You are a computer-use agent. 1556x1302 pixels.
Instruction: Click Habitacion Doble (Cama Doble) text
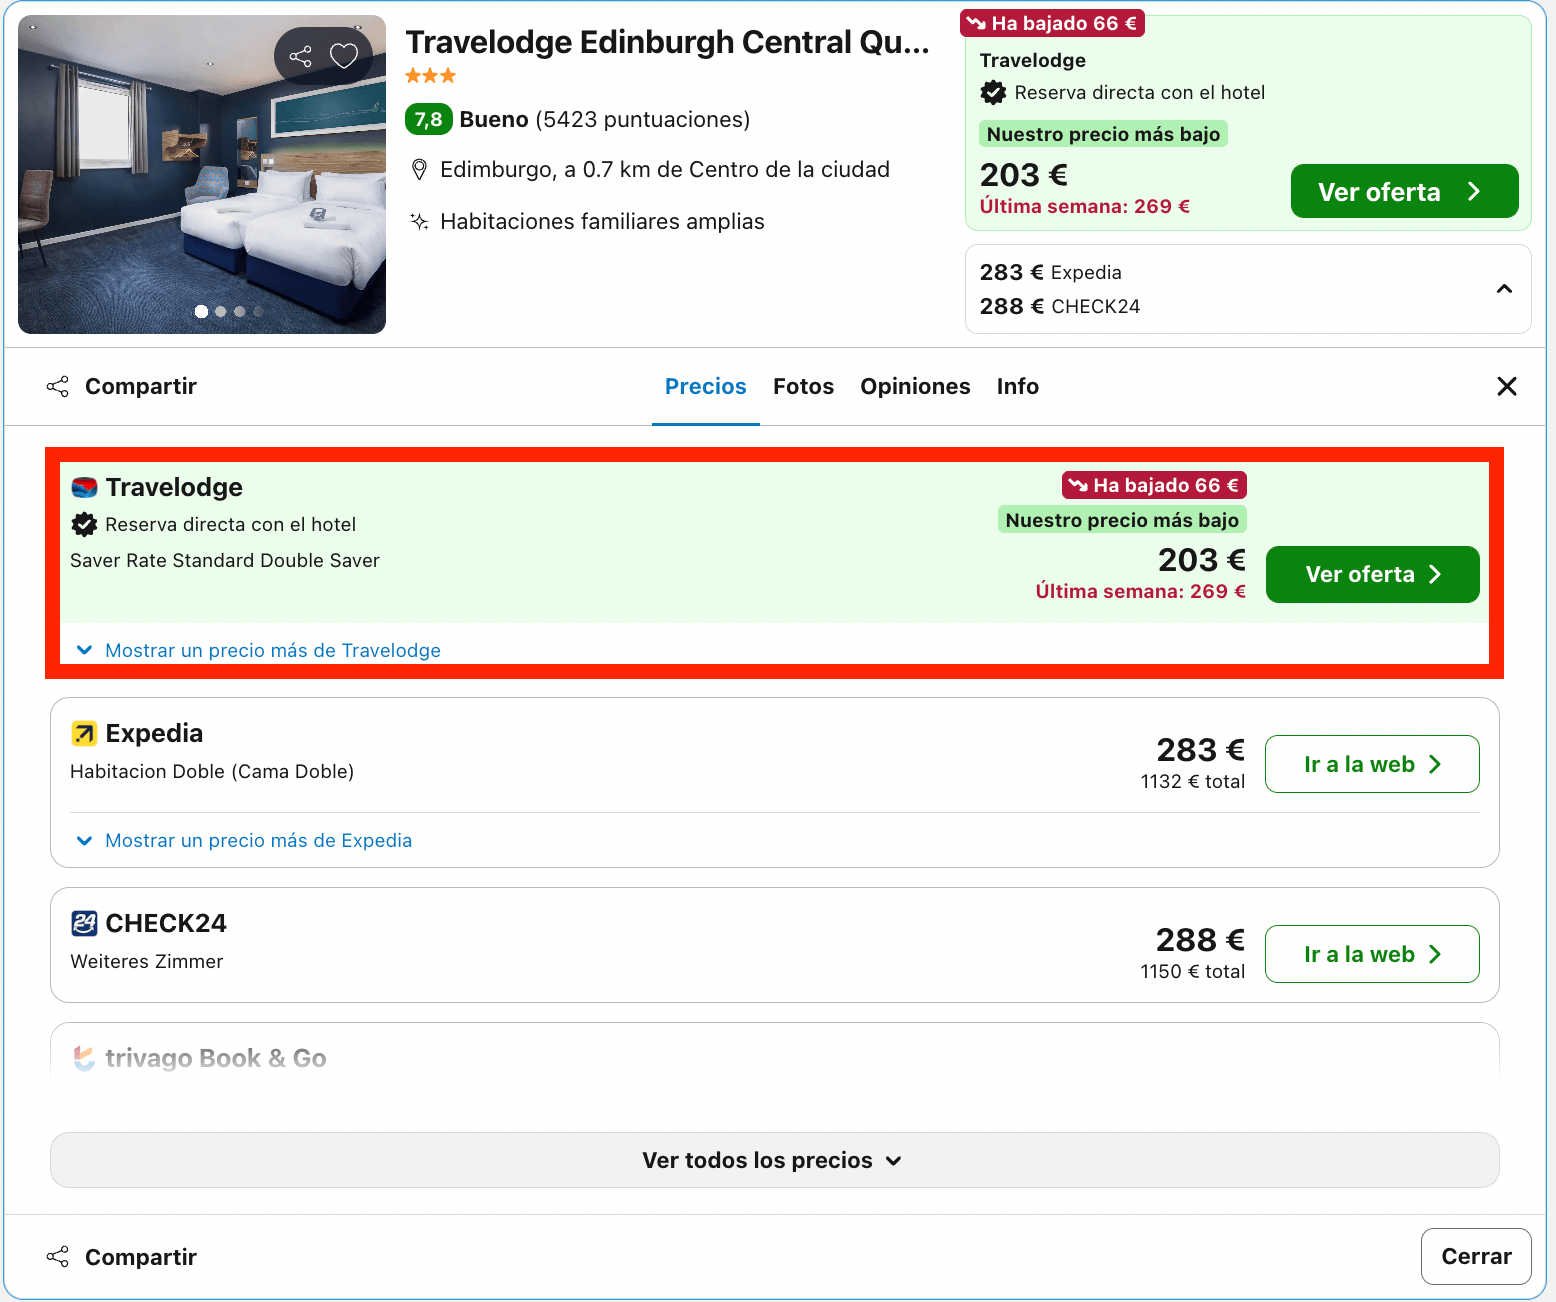coord(212,772)
